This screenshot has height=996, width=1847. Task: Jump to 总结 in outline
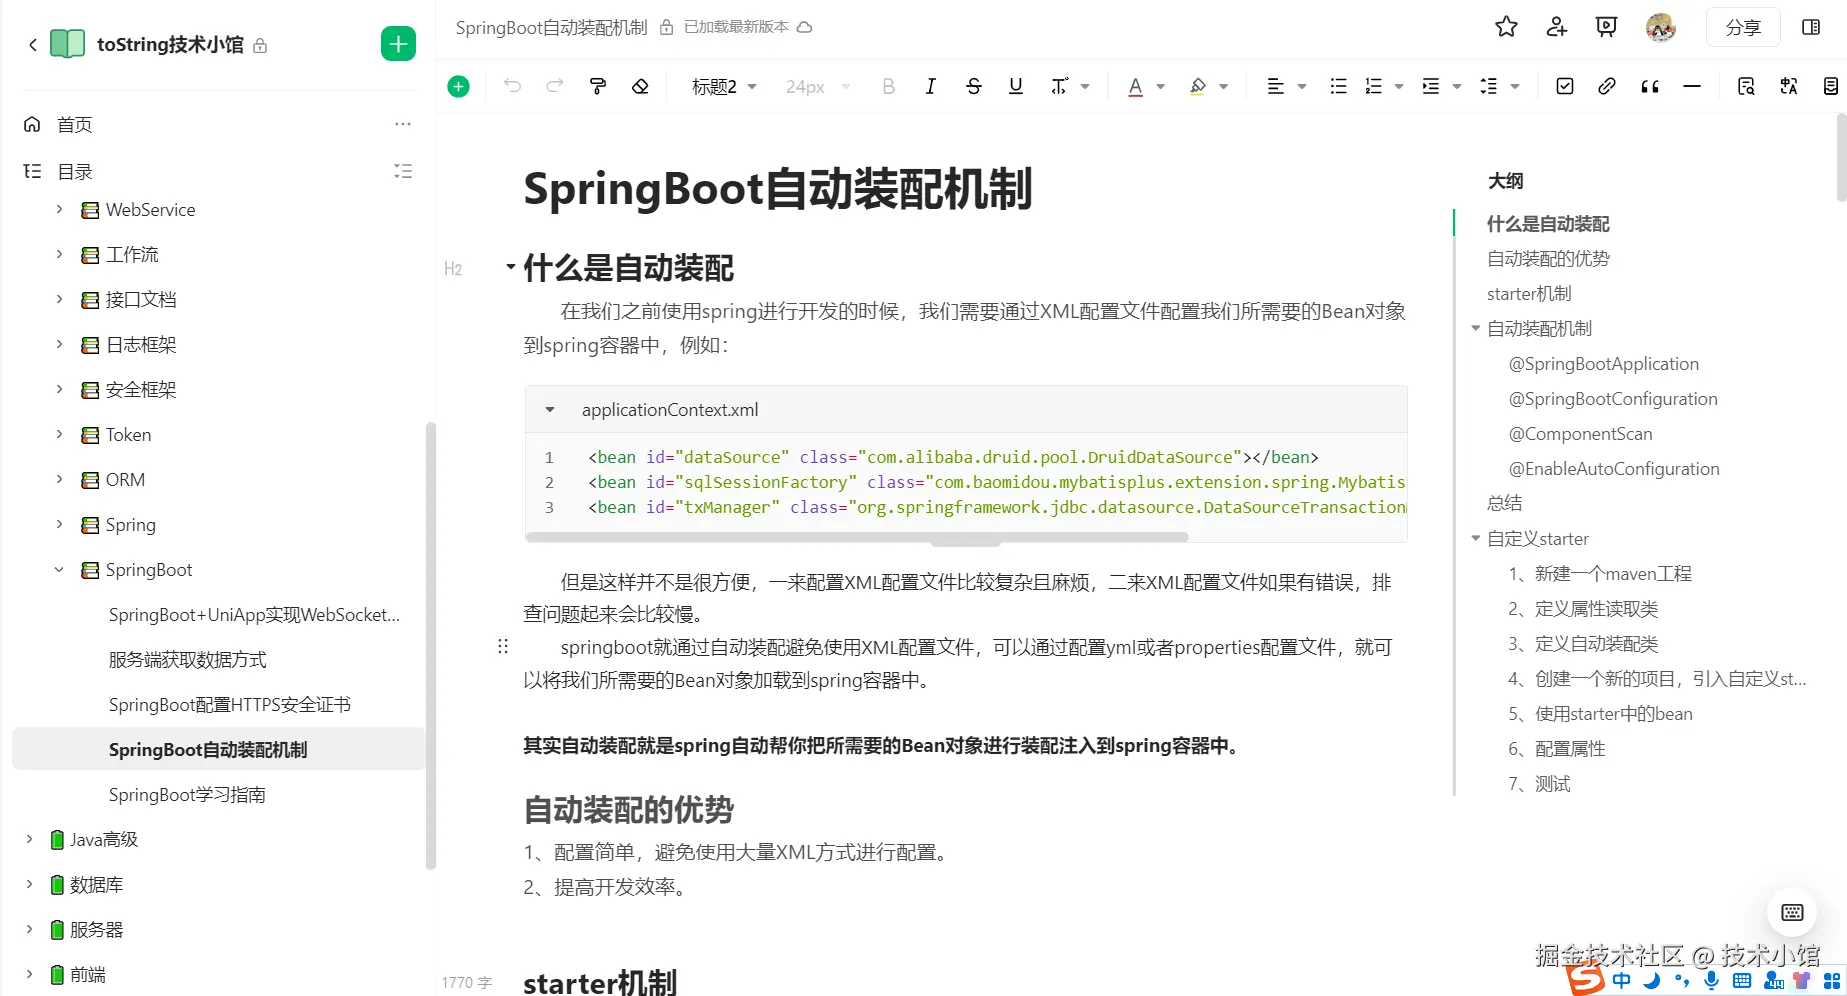1504,503
